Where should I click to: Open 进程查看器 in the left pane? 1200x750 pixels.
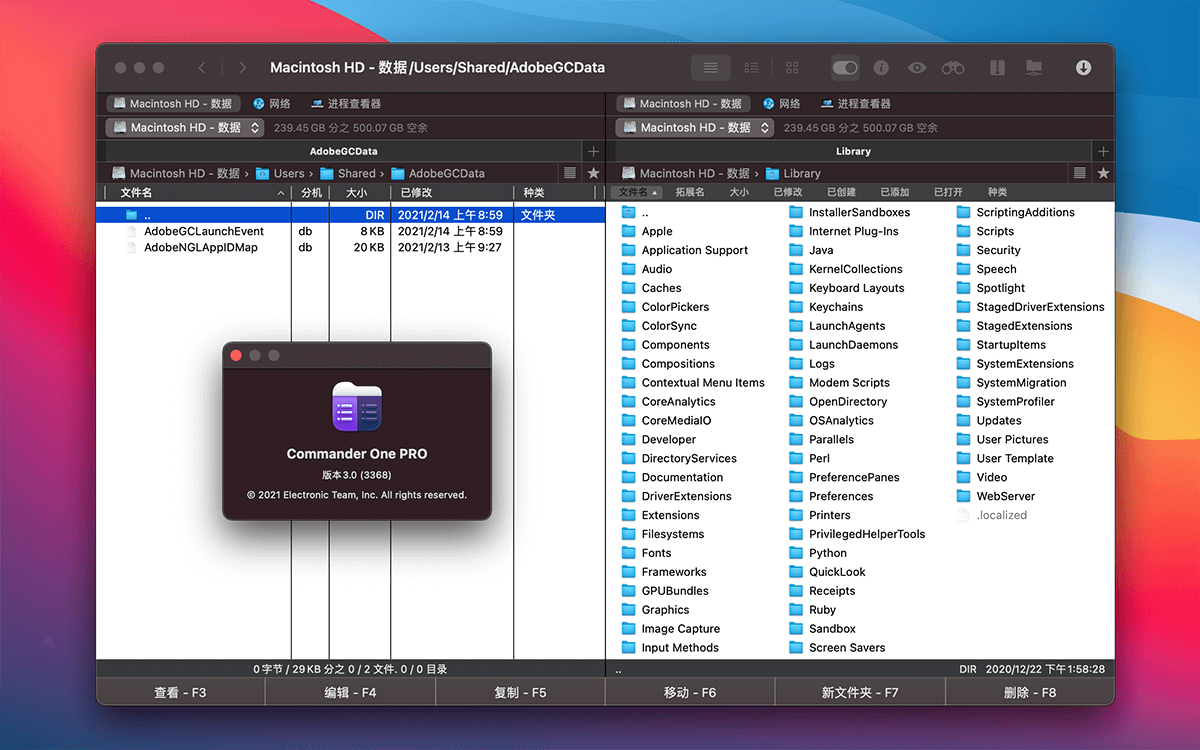346,103
